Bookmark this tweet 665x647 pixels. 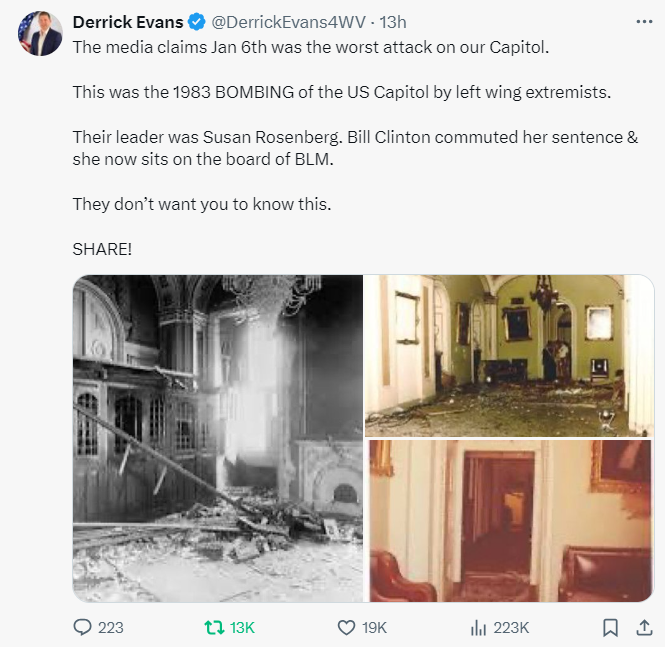click(610, 628)
